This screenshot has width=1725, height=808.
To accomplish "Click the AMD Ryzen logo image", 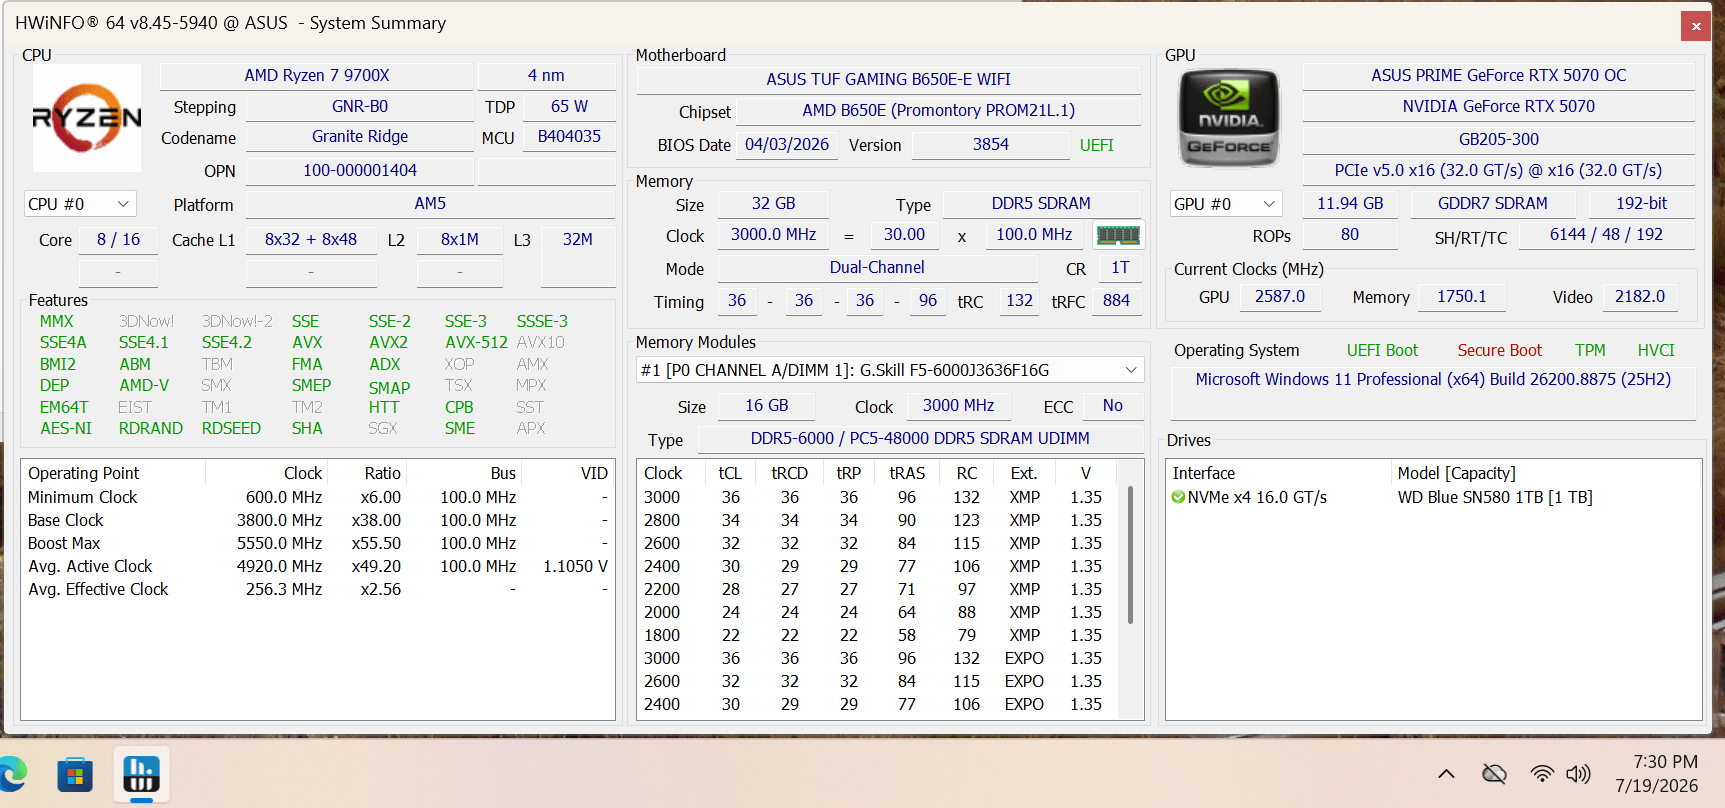I will click(86, 118).
